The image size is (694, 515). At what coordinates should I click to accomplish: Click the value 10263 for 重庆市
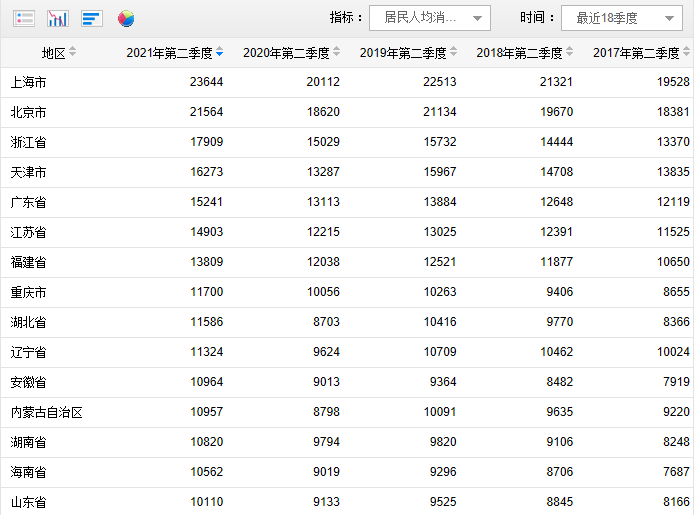(x=440, y=292)
